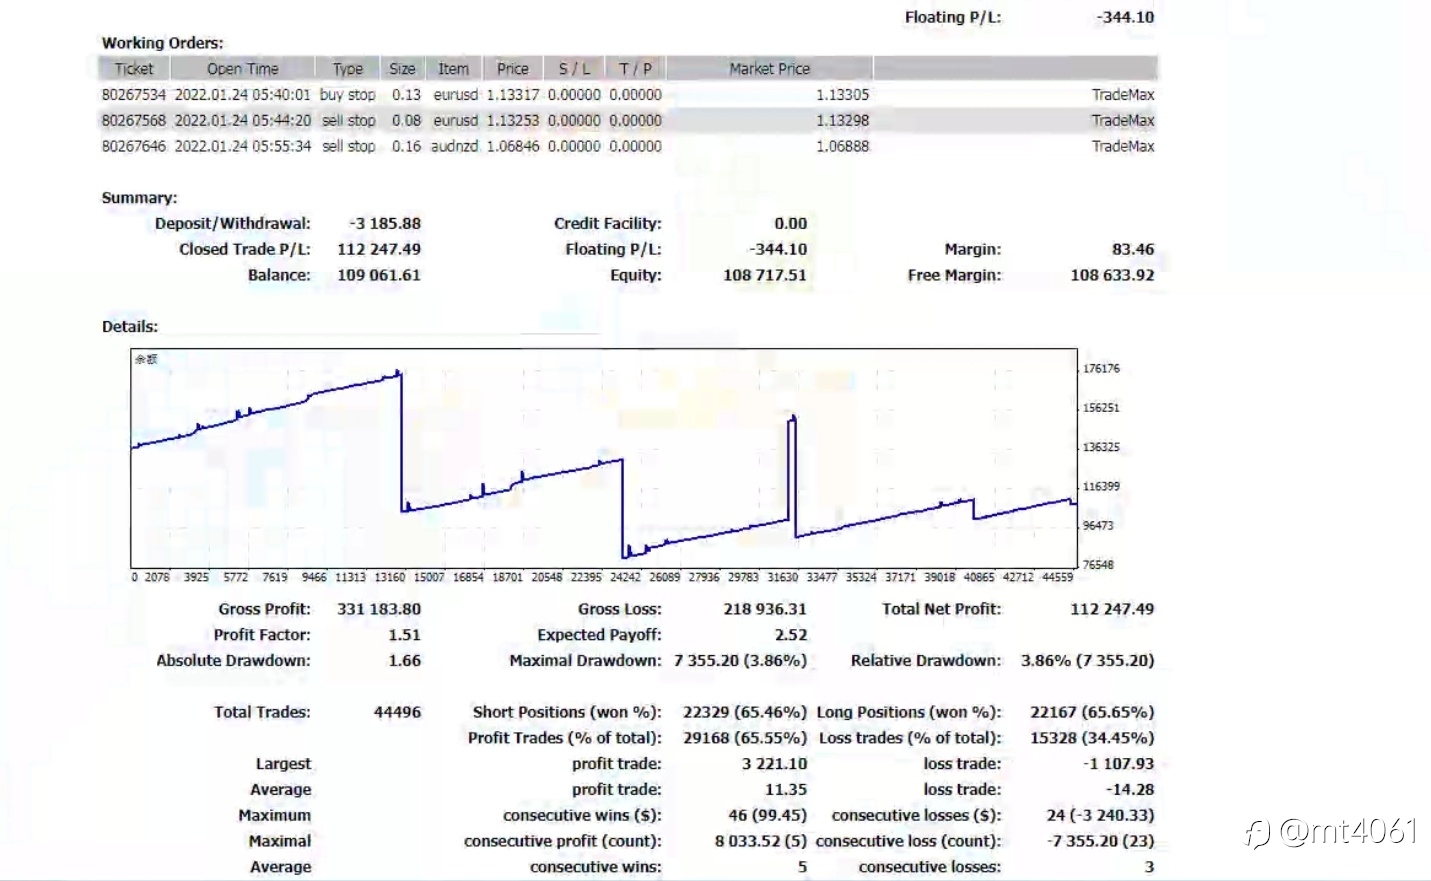Select highlighted order ticket 80267568
The width and height of the screenshot is (1431, 881).
pyautogui.click(x=134, y=121)
